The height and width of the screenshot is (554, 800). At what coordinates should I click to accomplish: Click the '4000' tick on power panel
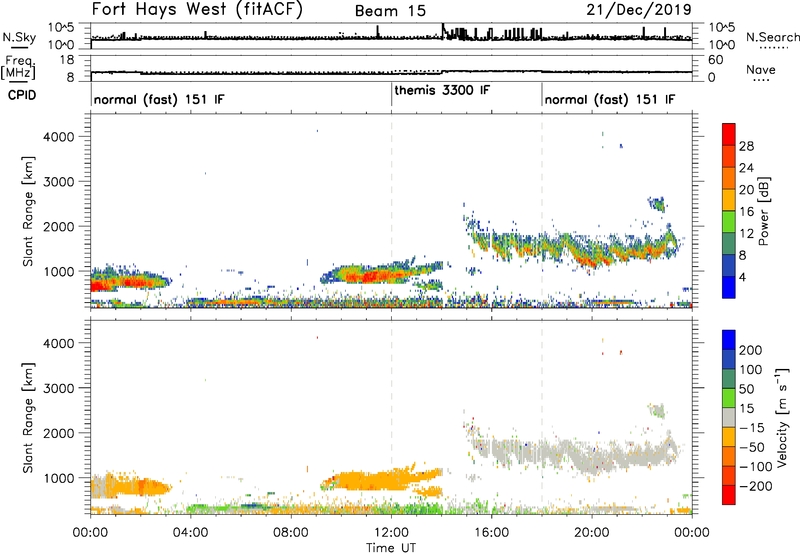(58, 137)
